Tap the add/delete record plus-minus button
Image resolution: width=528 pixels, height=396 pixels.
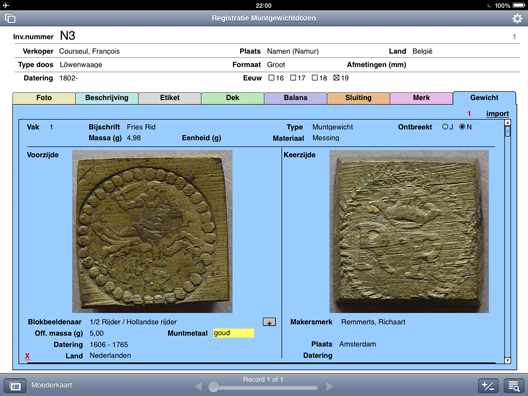pyautogui.click(x=488, y=386)
